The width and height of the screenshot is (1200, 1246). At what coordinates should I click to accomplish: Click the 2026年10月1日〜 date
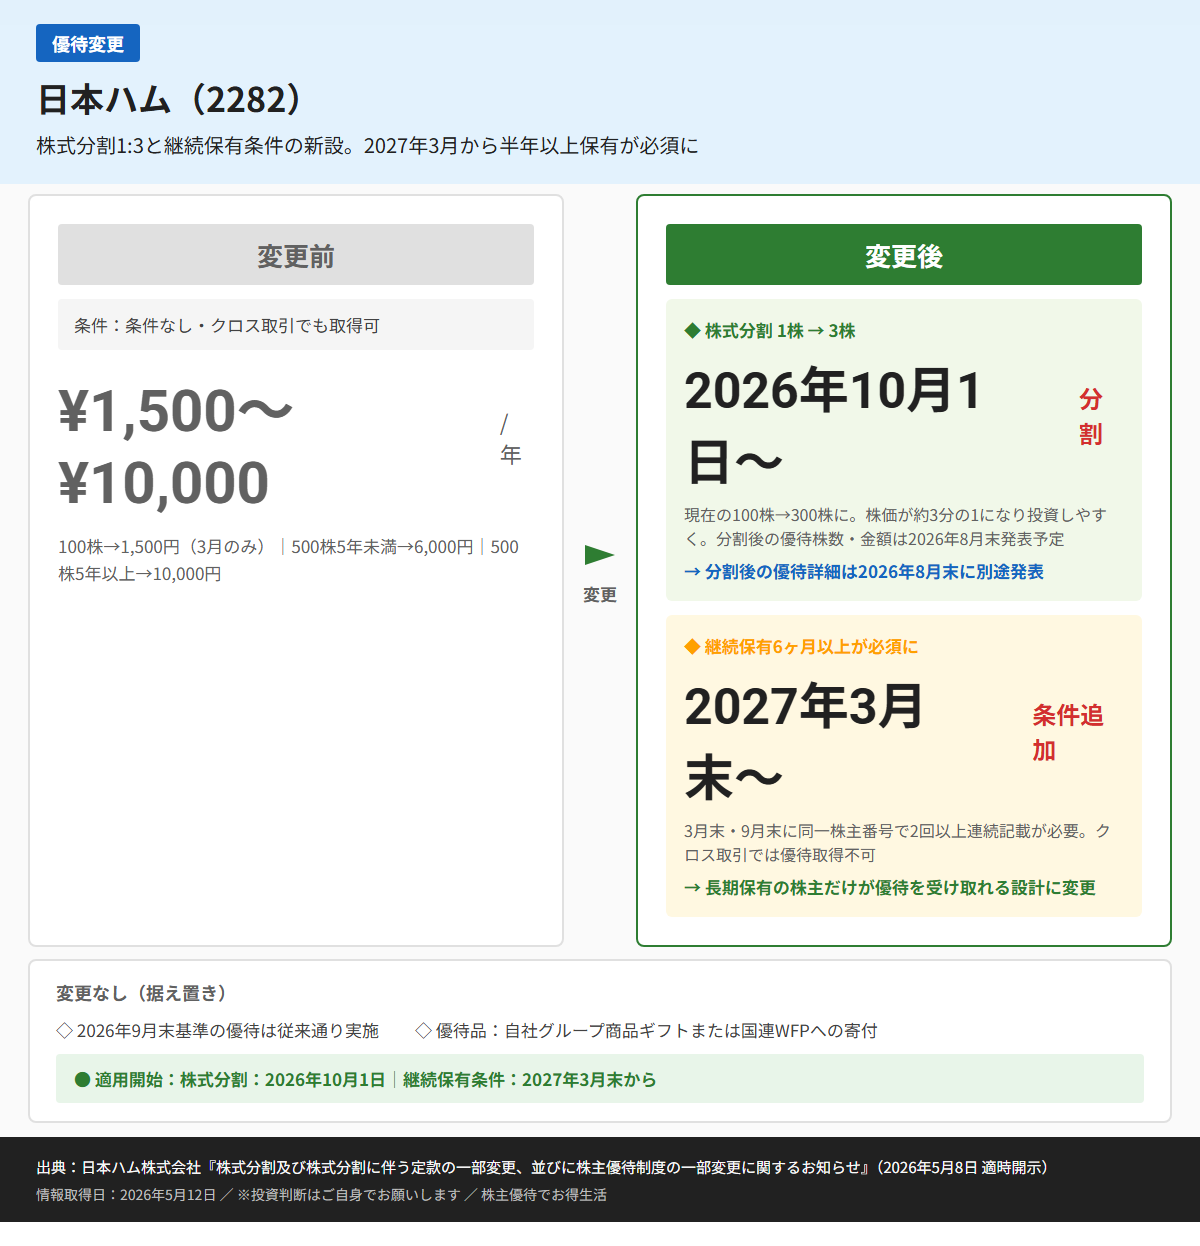[x=834, y=426]
